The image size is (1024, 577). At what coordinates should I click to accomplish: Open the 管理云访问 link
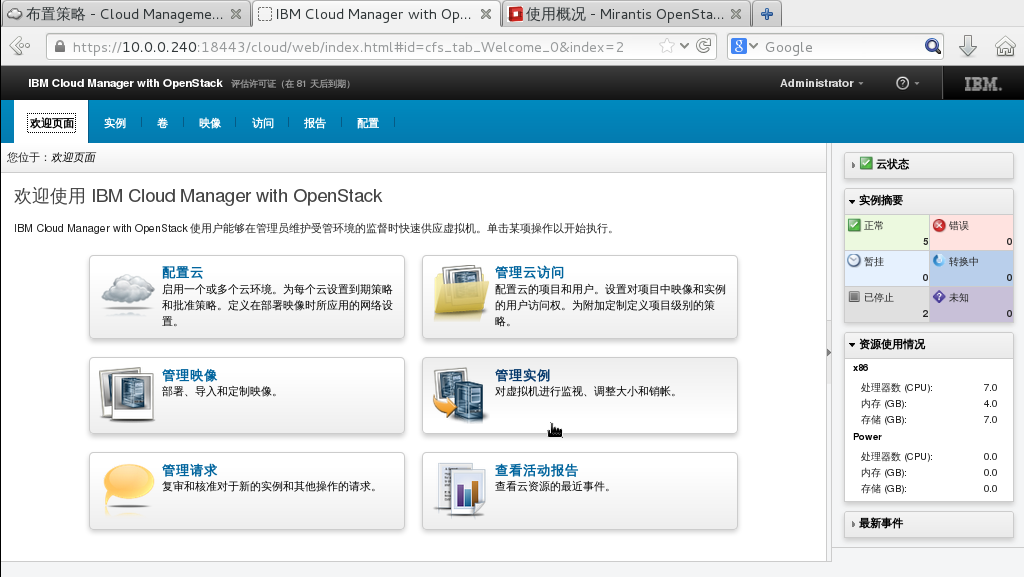[x=530, y=272]
